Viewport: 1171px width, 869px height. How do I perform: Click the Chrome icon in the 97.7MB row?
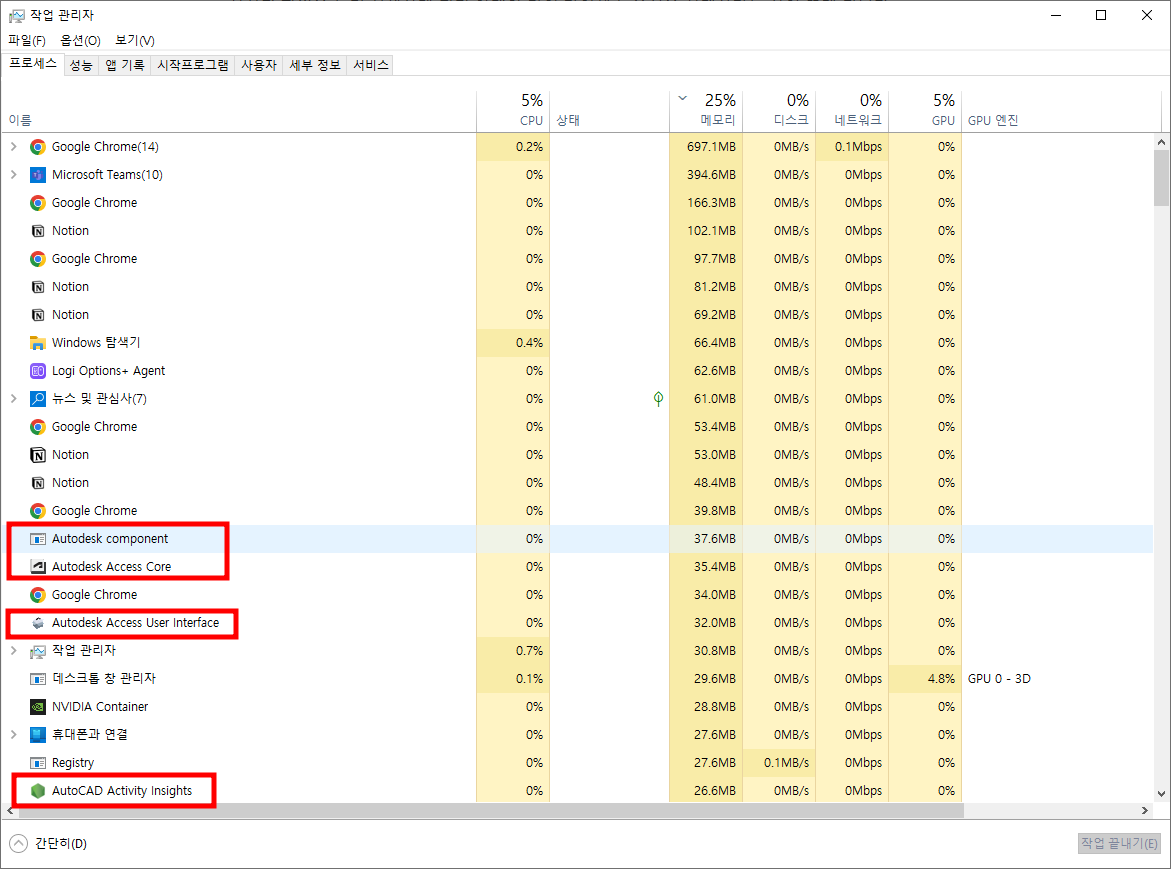coord(37,259)
